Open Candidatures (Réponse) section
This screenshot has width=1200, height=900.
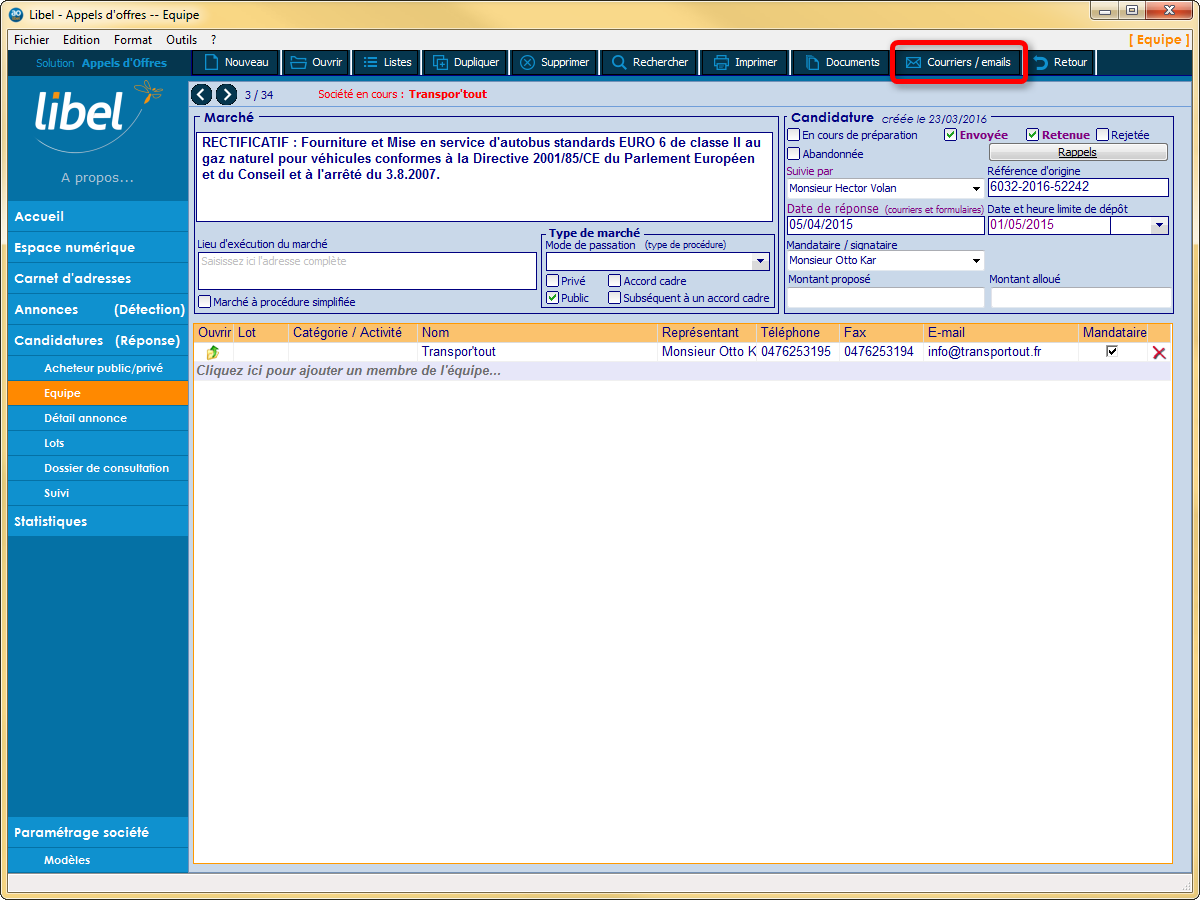click(97, 340)
